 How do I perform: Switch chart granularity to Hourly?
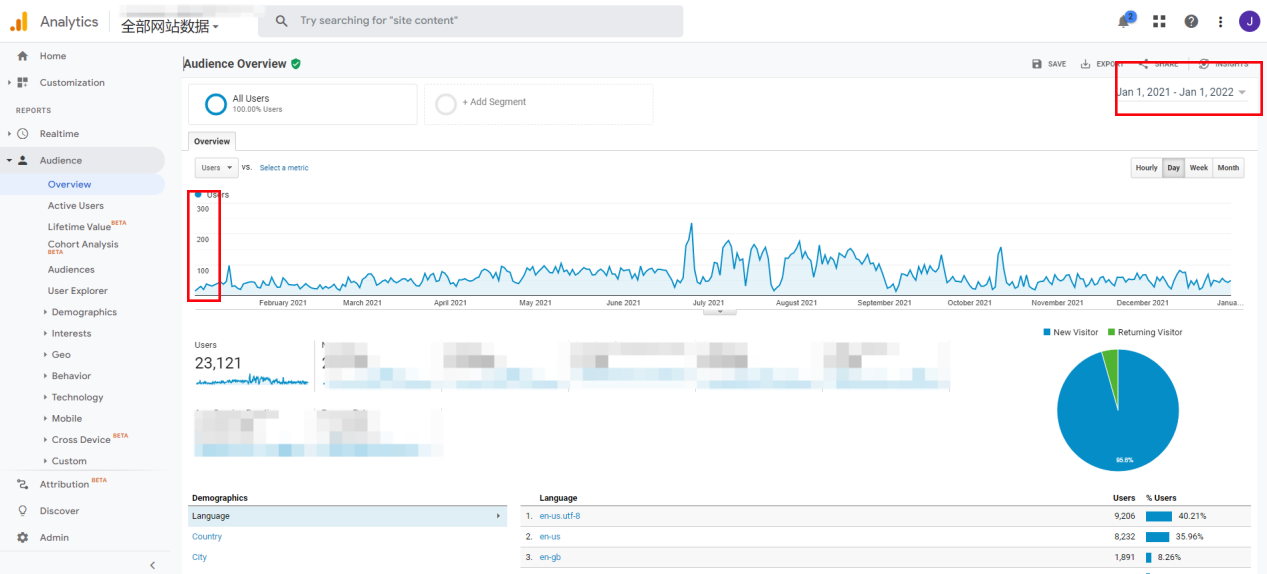click(1146, 168)
